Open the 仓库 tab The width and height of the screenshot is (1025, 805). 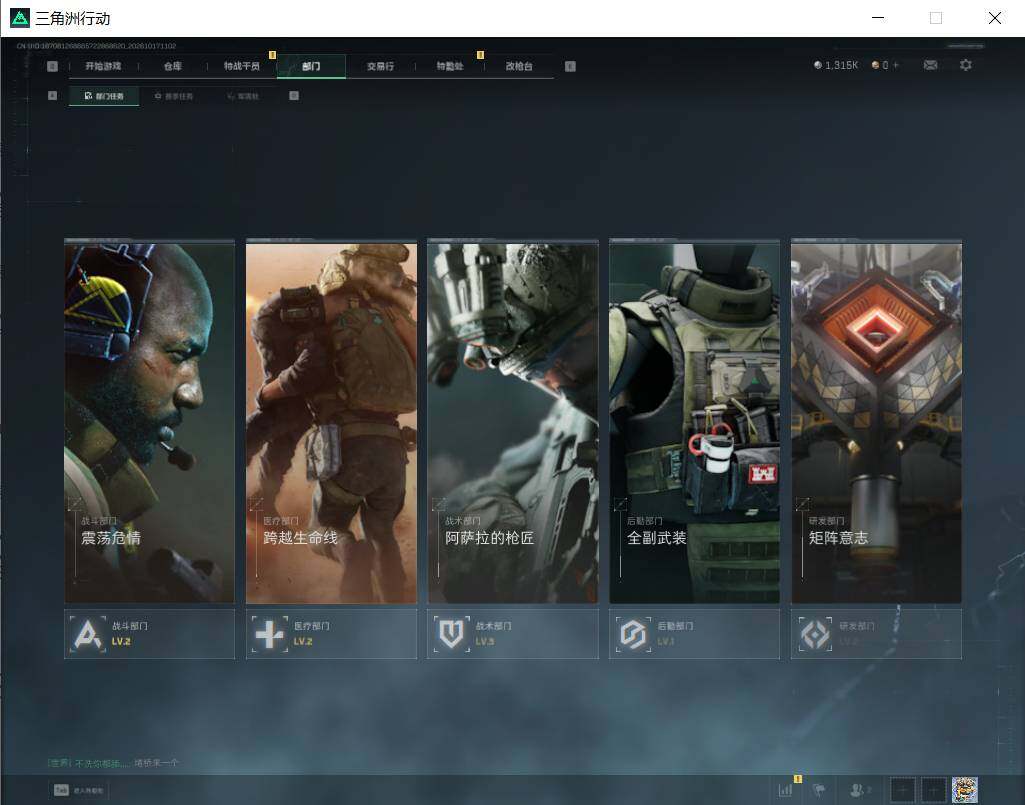[173, 66]
